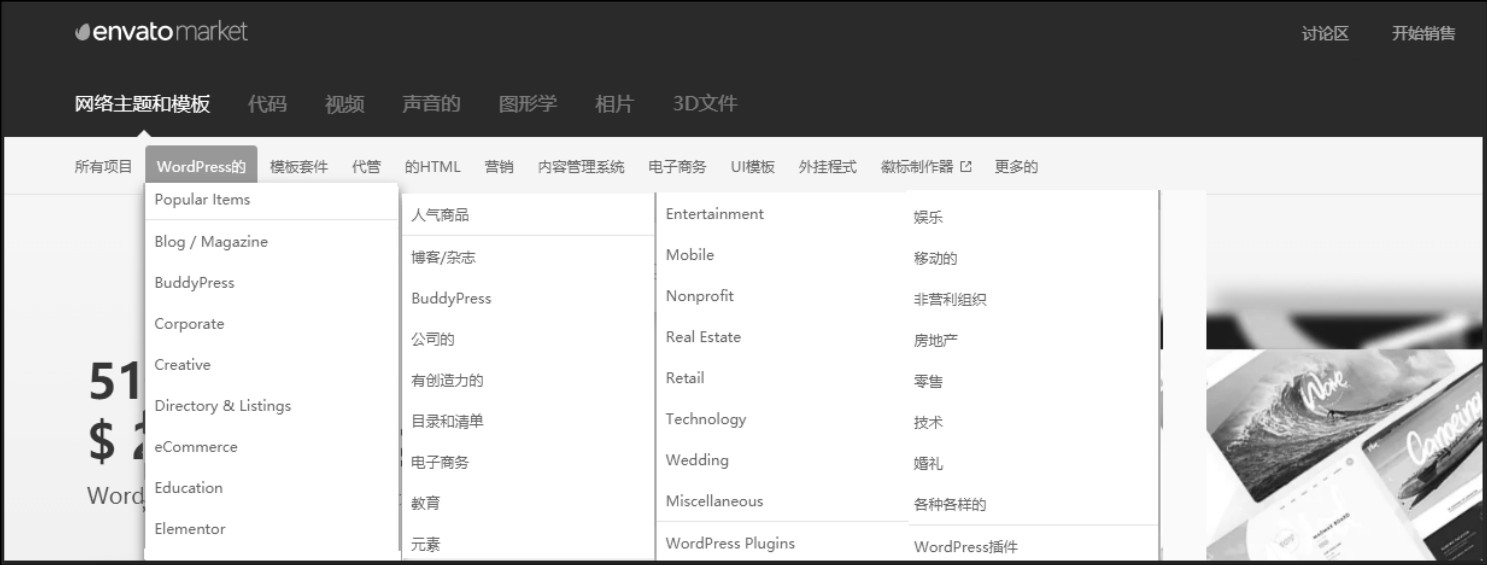This screenshot has height=565, width=1487.
Task: Select the Wedding entry
Action: pos(697,460)
